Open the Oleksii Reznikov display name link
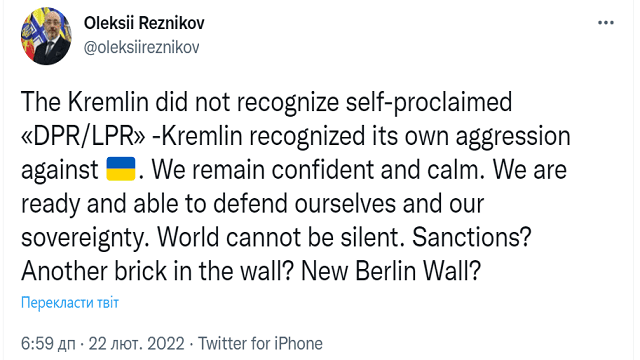 (144, 23)
